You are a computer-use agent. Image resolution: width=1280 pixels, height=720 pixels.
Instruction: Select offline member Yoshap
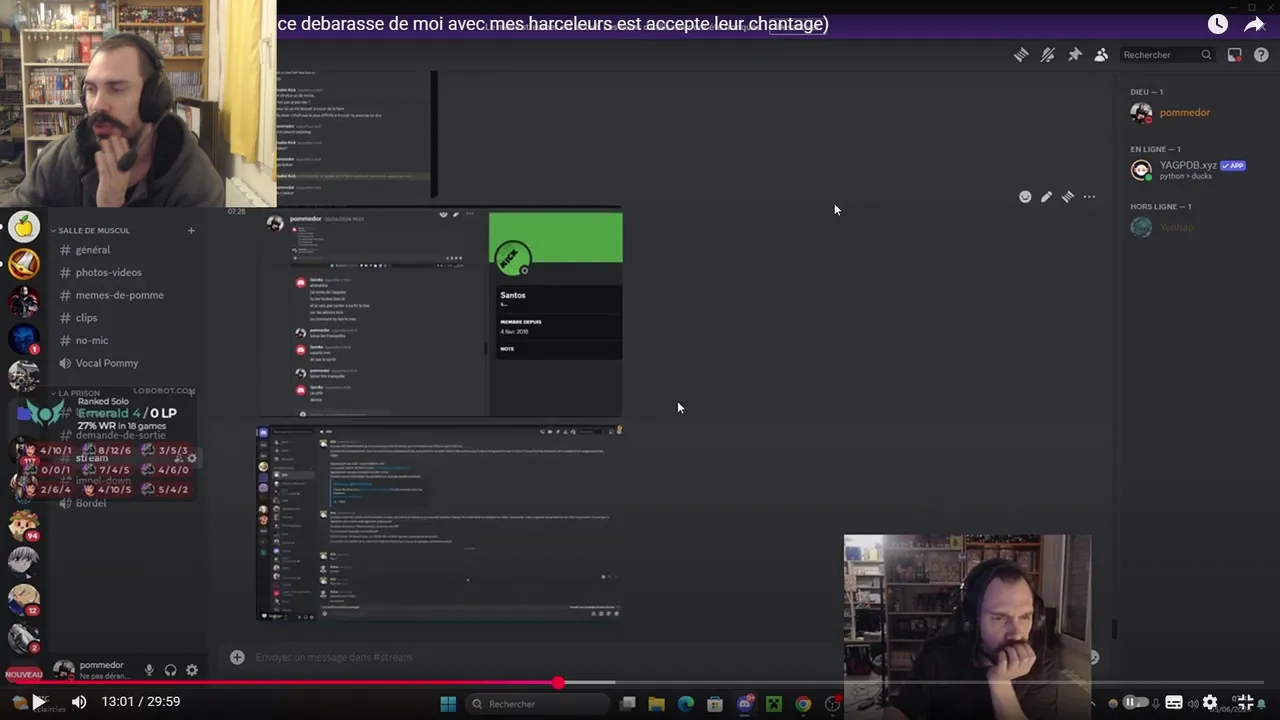[x=1163, y=227]
